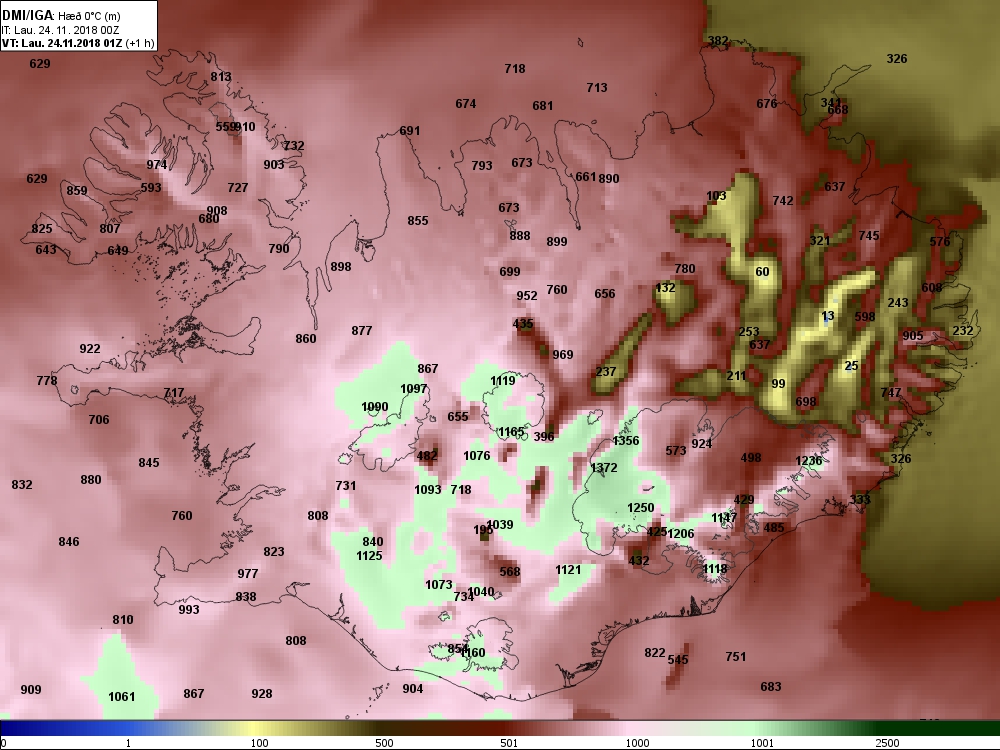Click the map value 778
Image resolution: width=1000 pixels, height=750 pixels.
47,381
